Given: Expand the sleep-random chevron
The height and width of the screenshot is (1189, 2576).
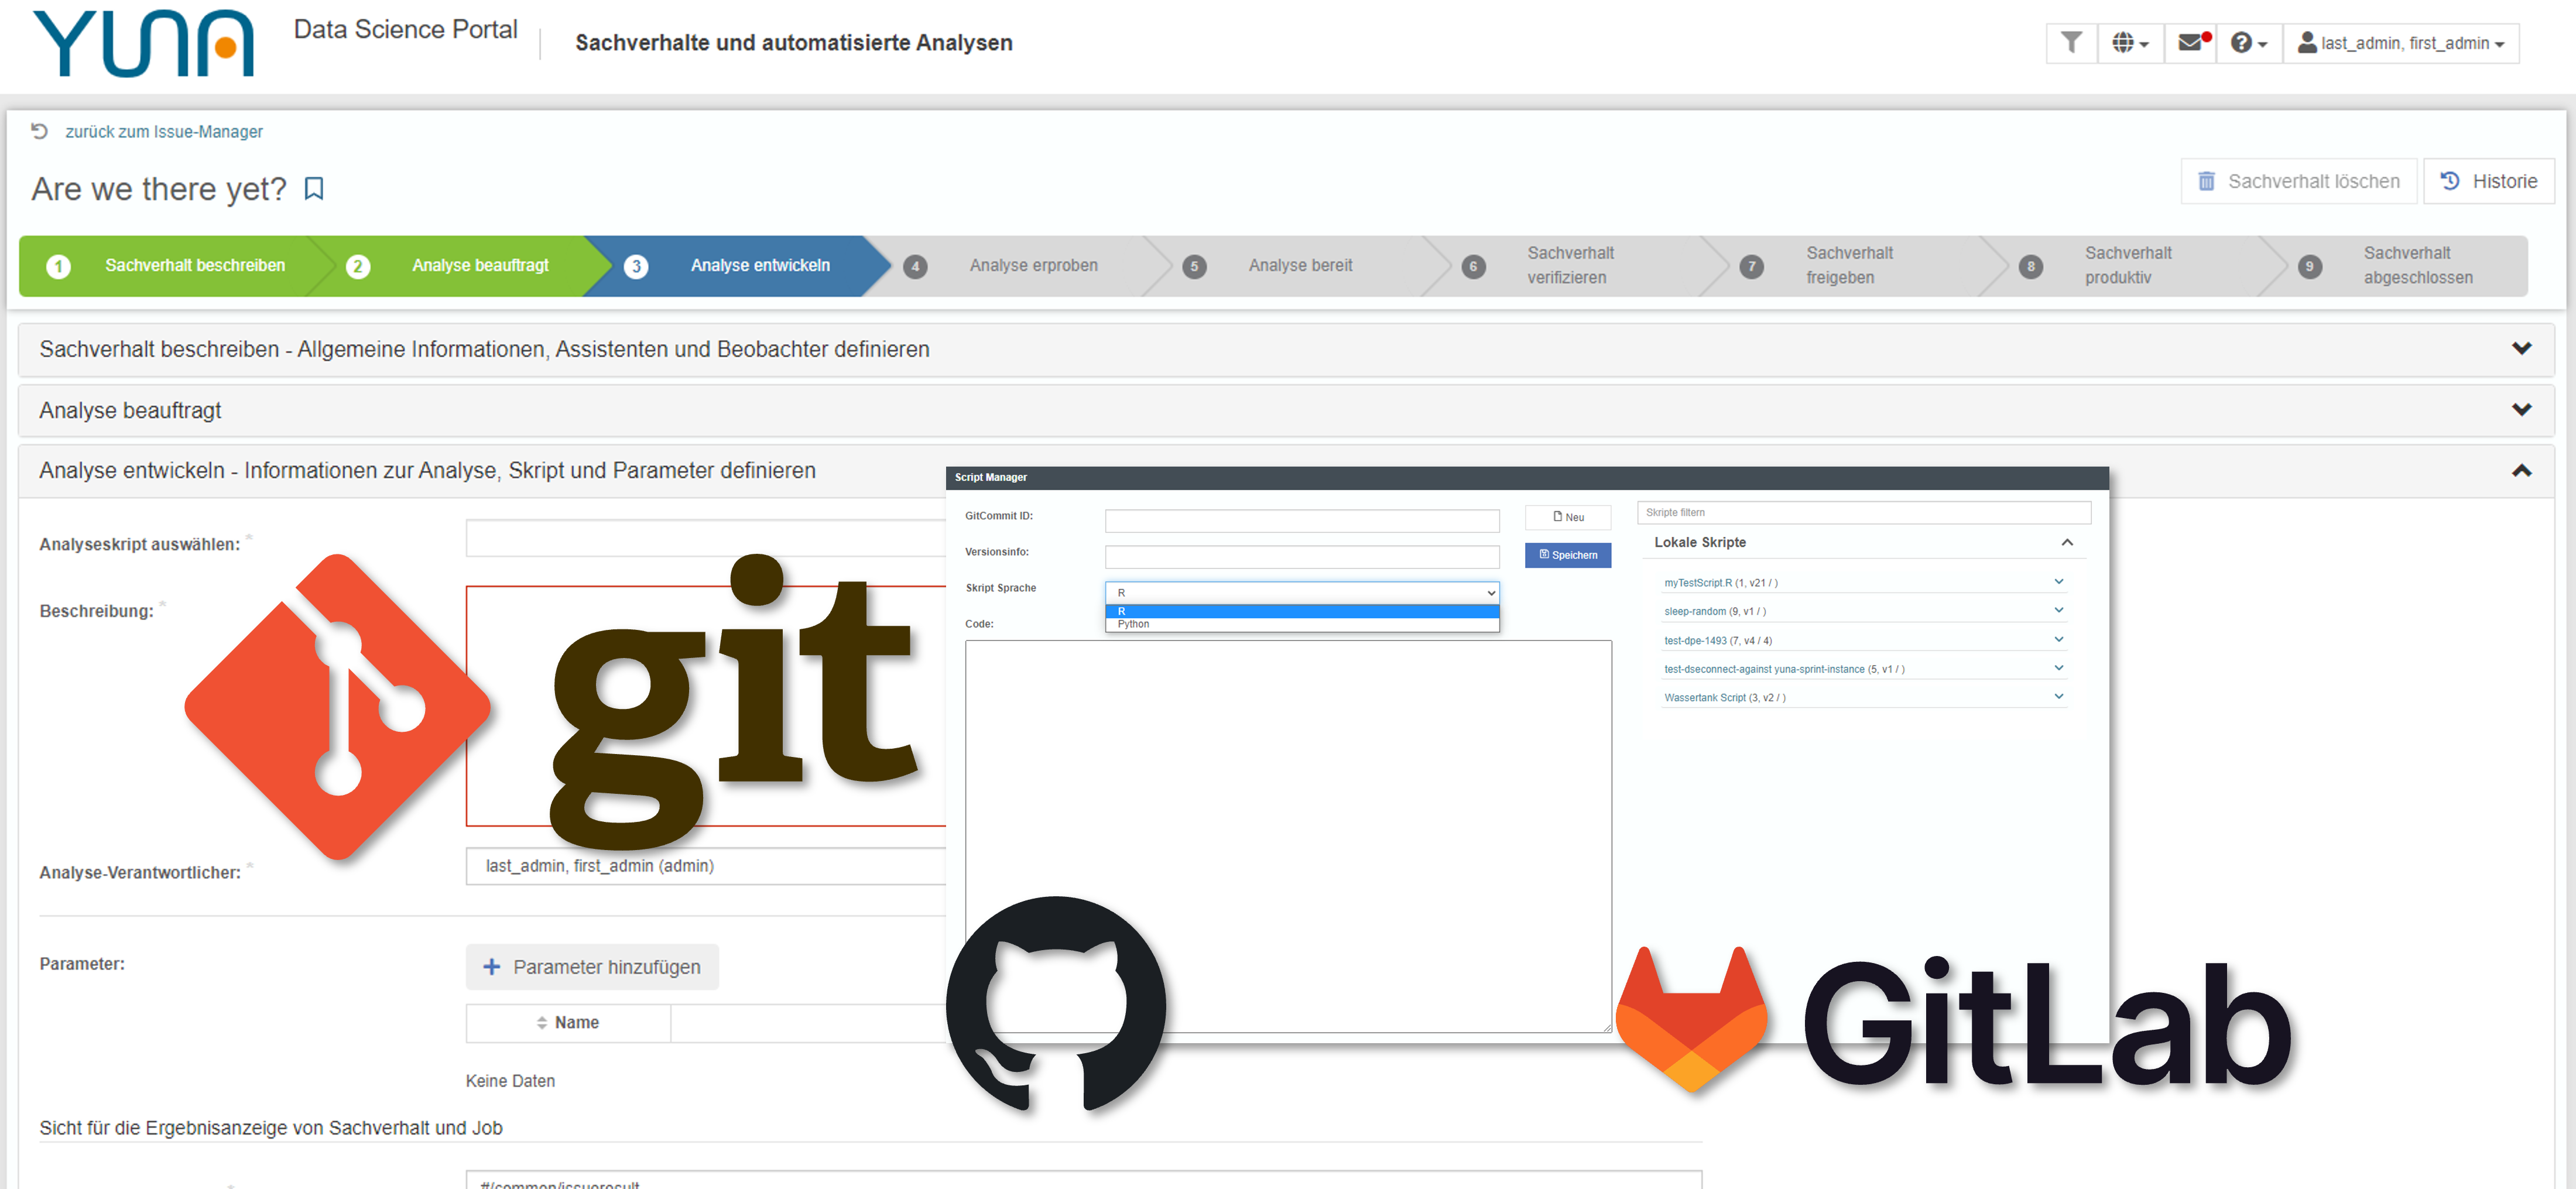Looking at the screenshot, I should point(2058,610).
